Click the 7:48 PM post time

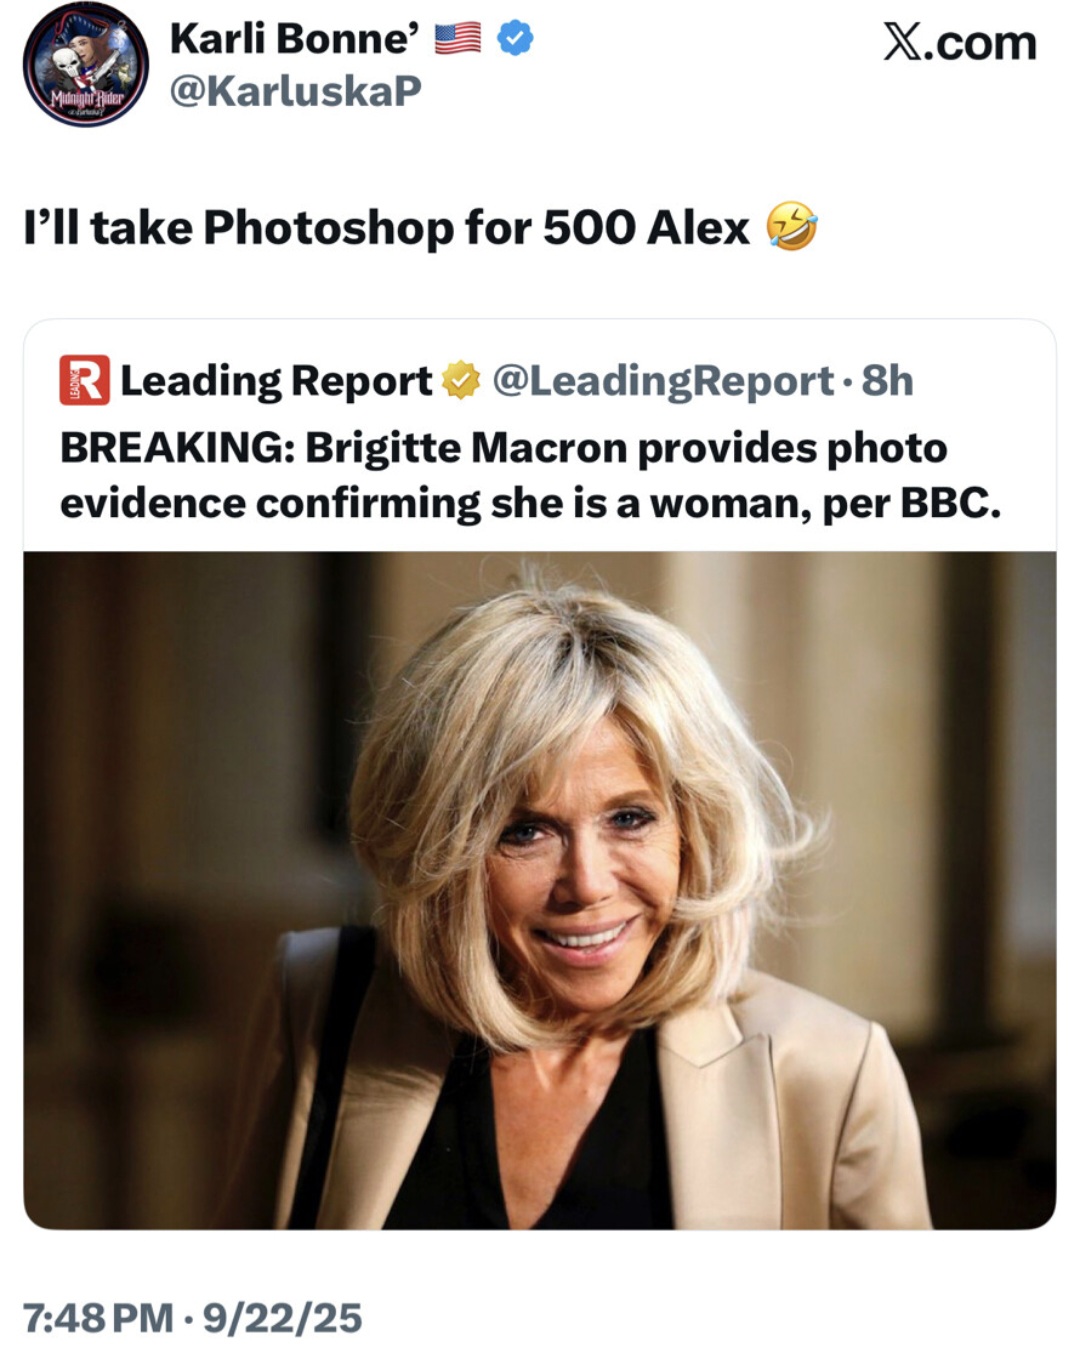[98, 1317]
